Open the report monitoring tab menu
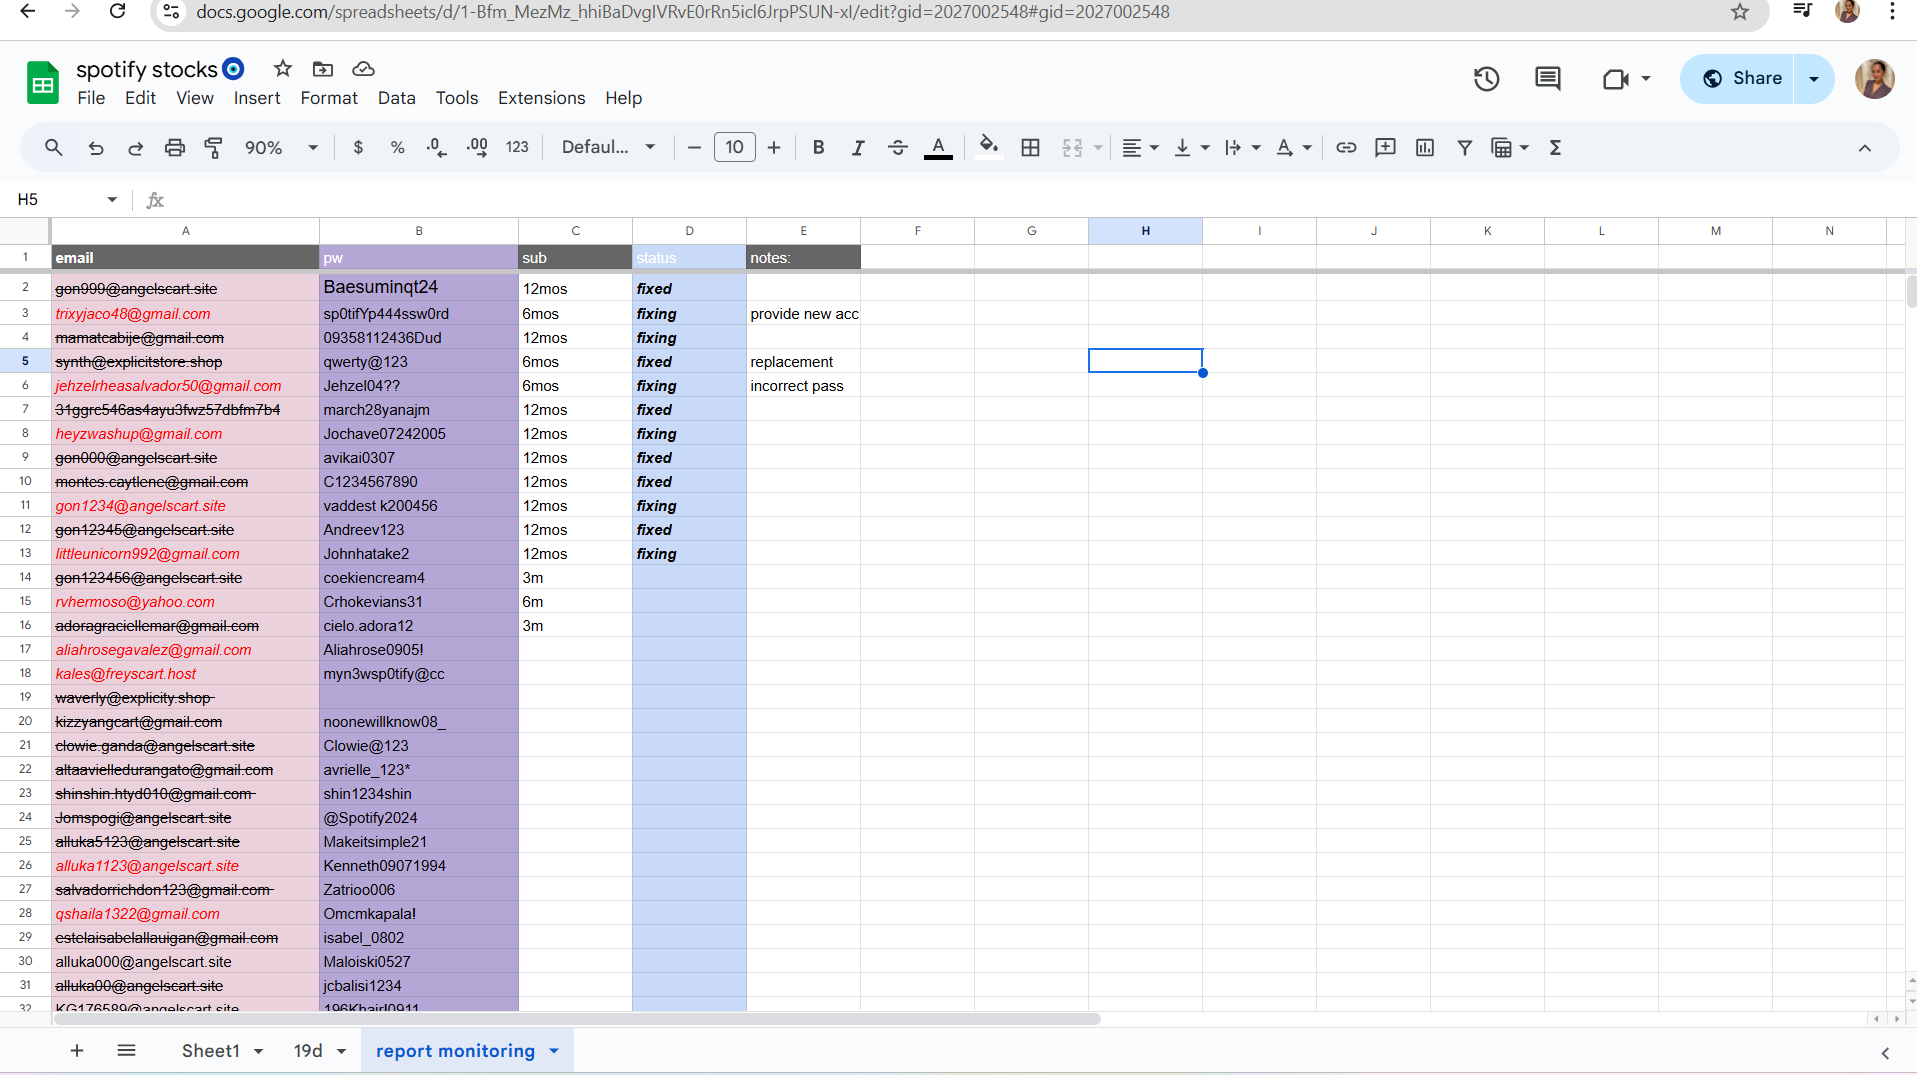 554,1051
